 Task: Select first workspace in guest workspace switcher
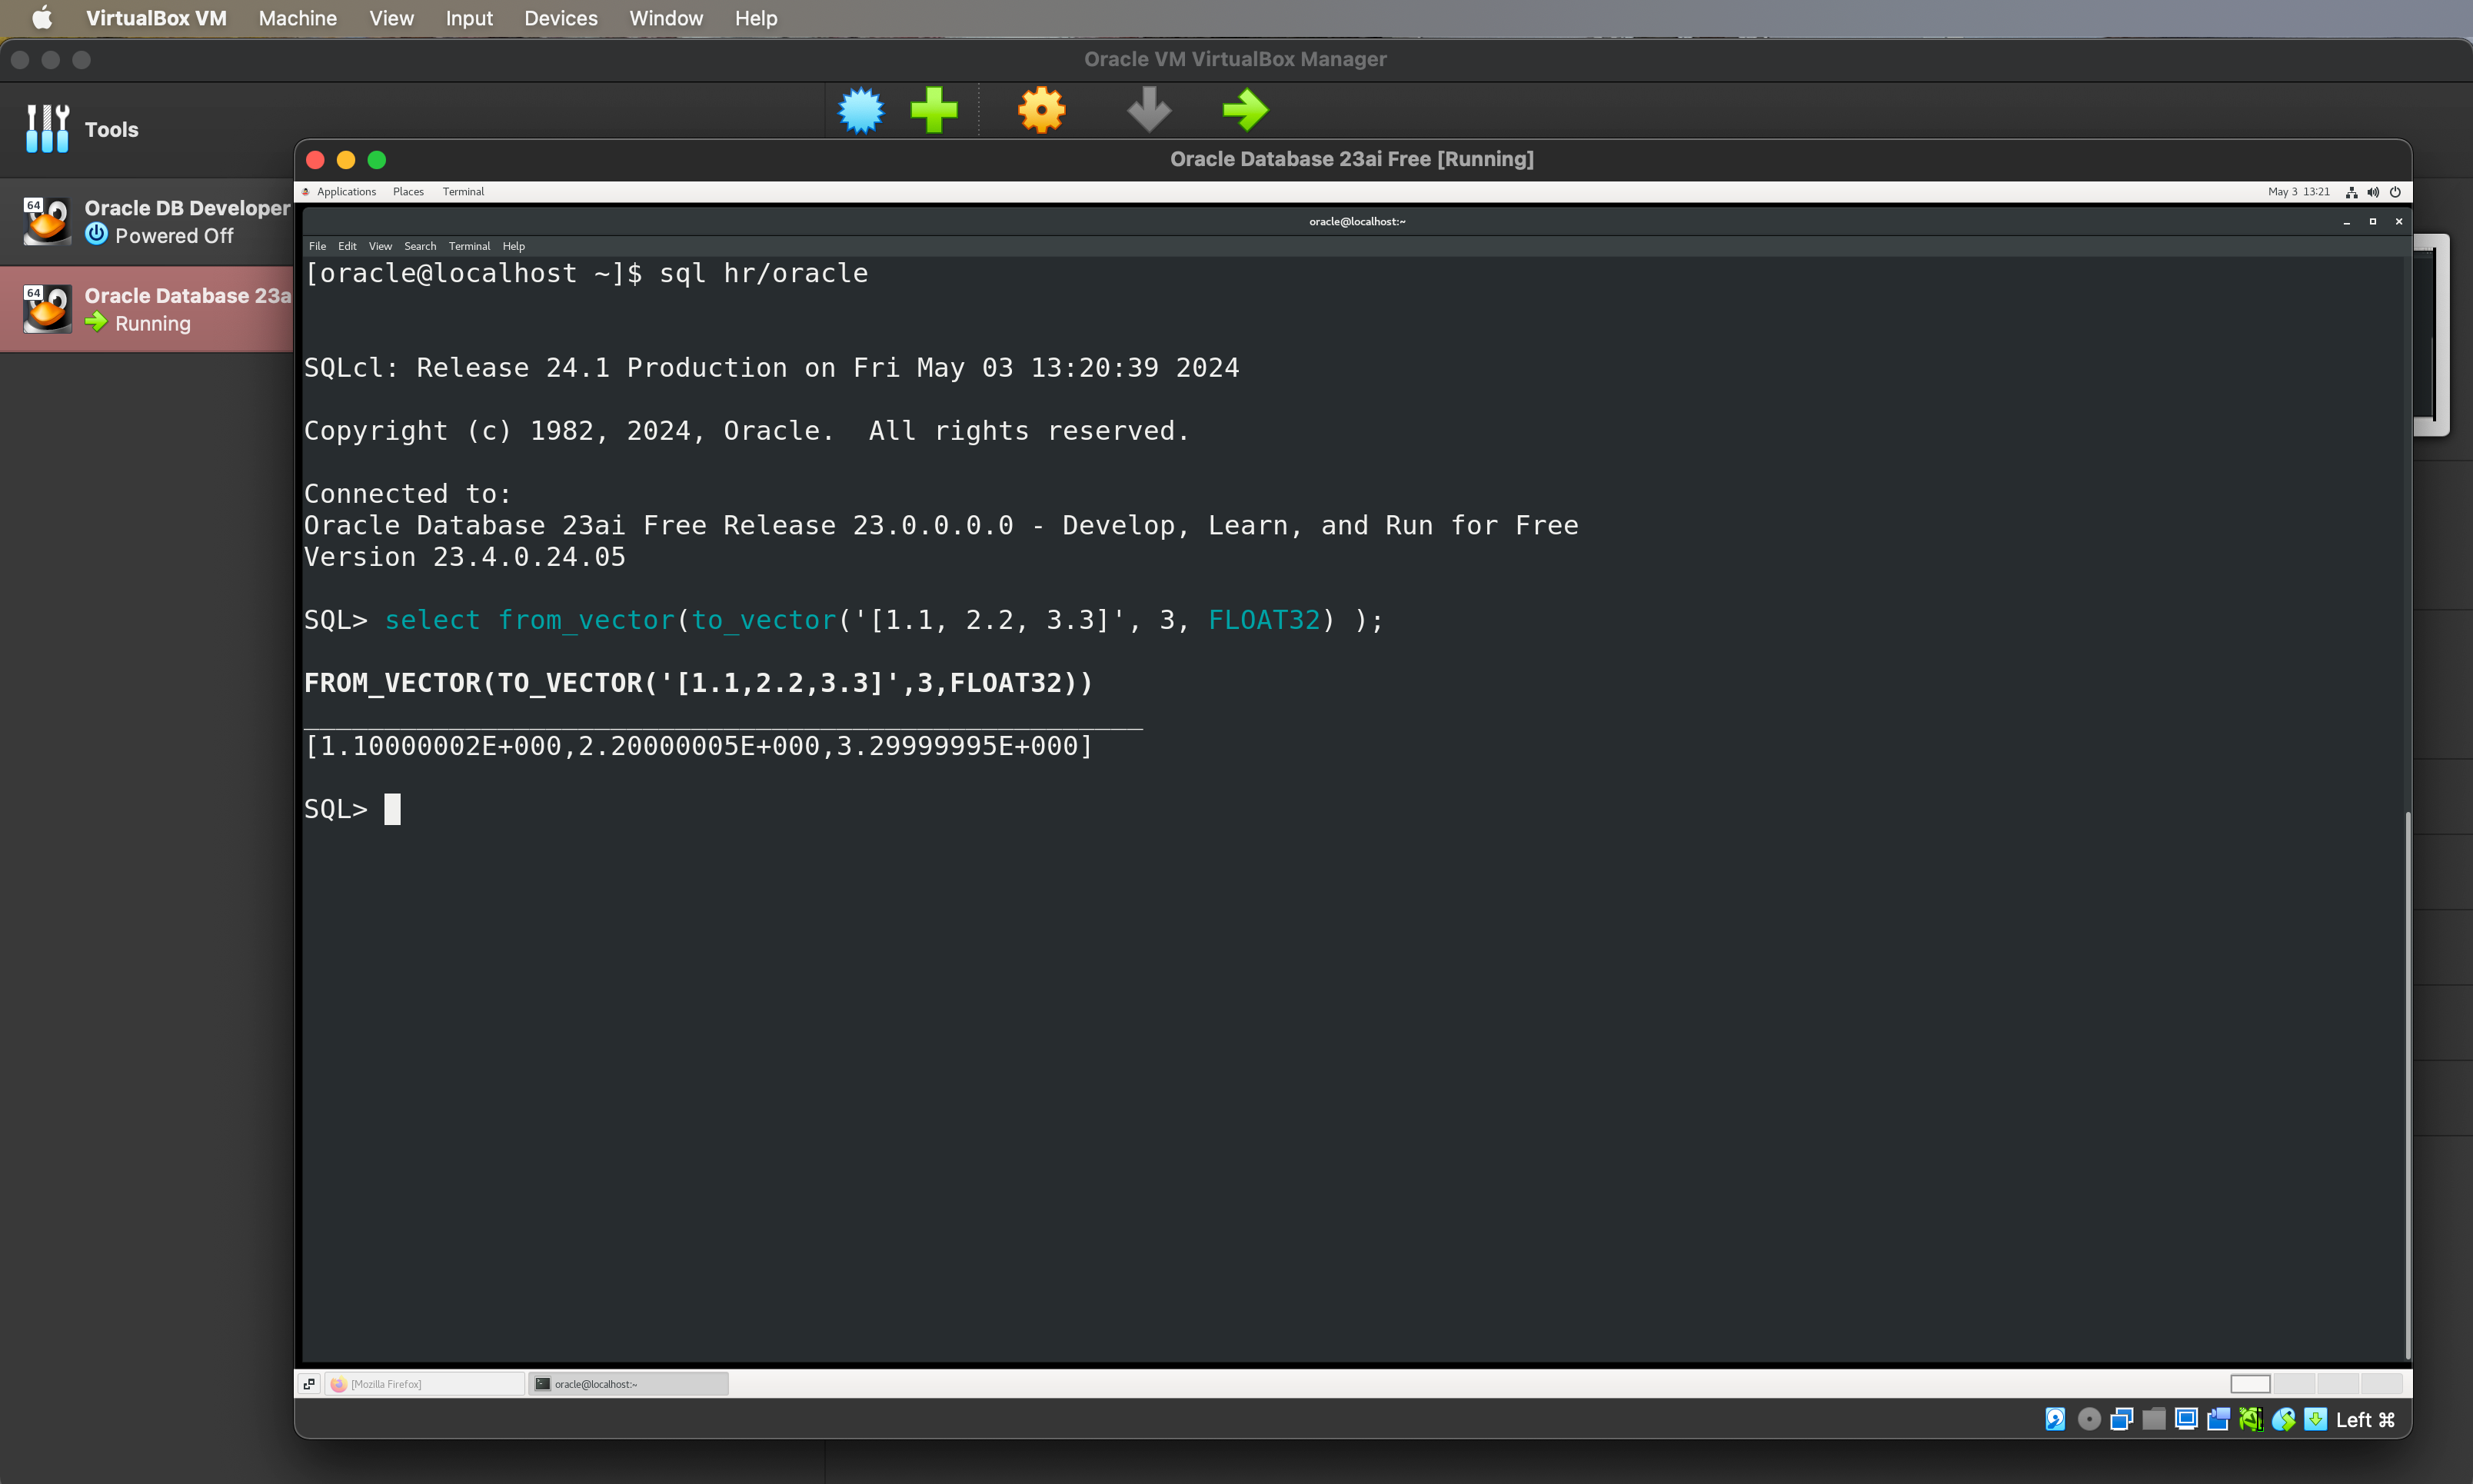coord(2250,1384)
